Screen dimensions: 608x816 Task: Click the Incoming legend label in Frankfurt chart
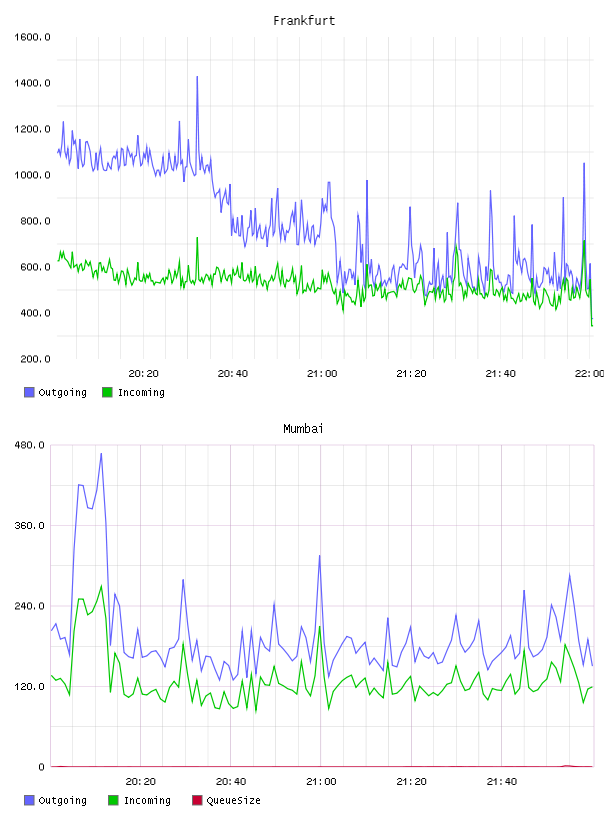[x=141, y=392]
